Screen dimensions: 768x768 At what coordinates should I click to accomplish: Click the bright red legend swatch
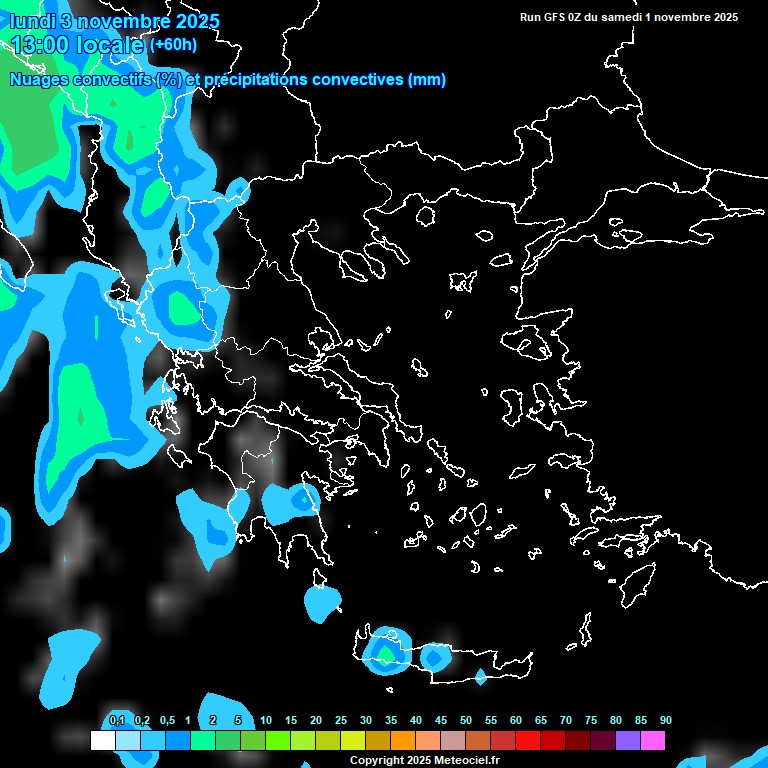coord(527,741)
